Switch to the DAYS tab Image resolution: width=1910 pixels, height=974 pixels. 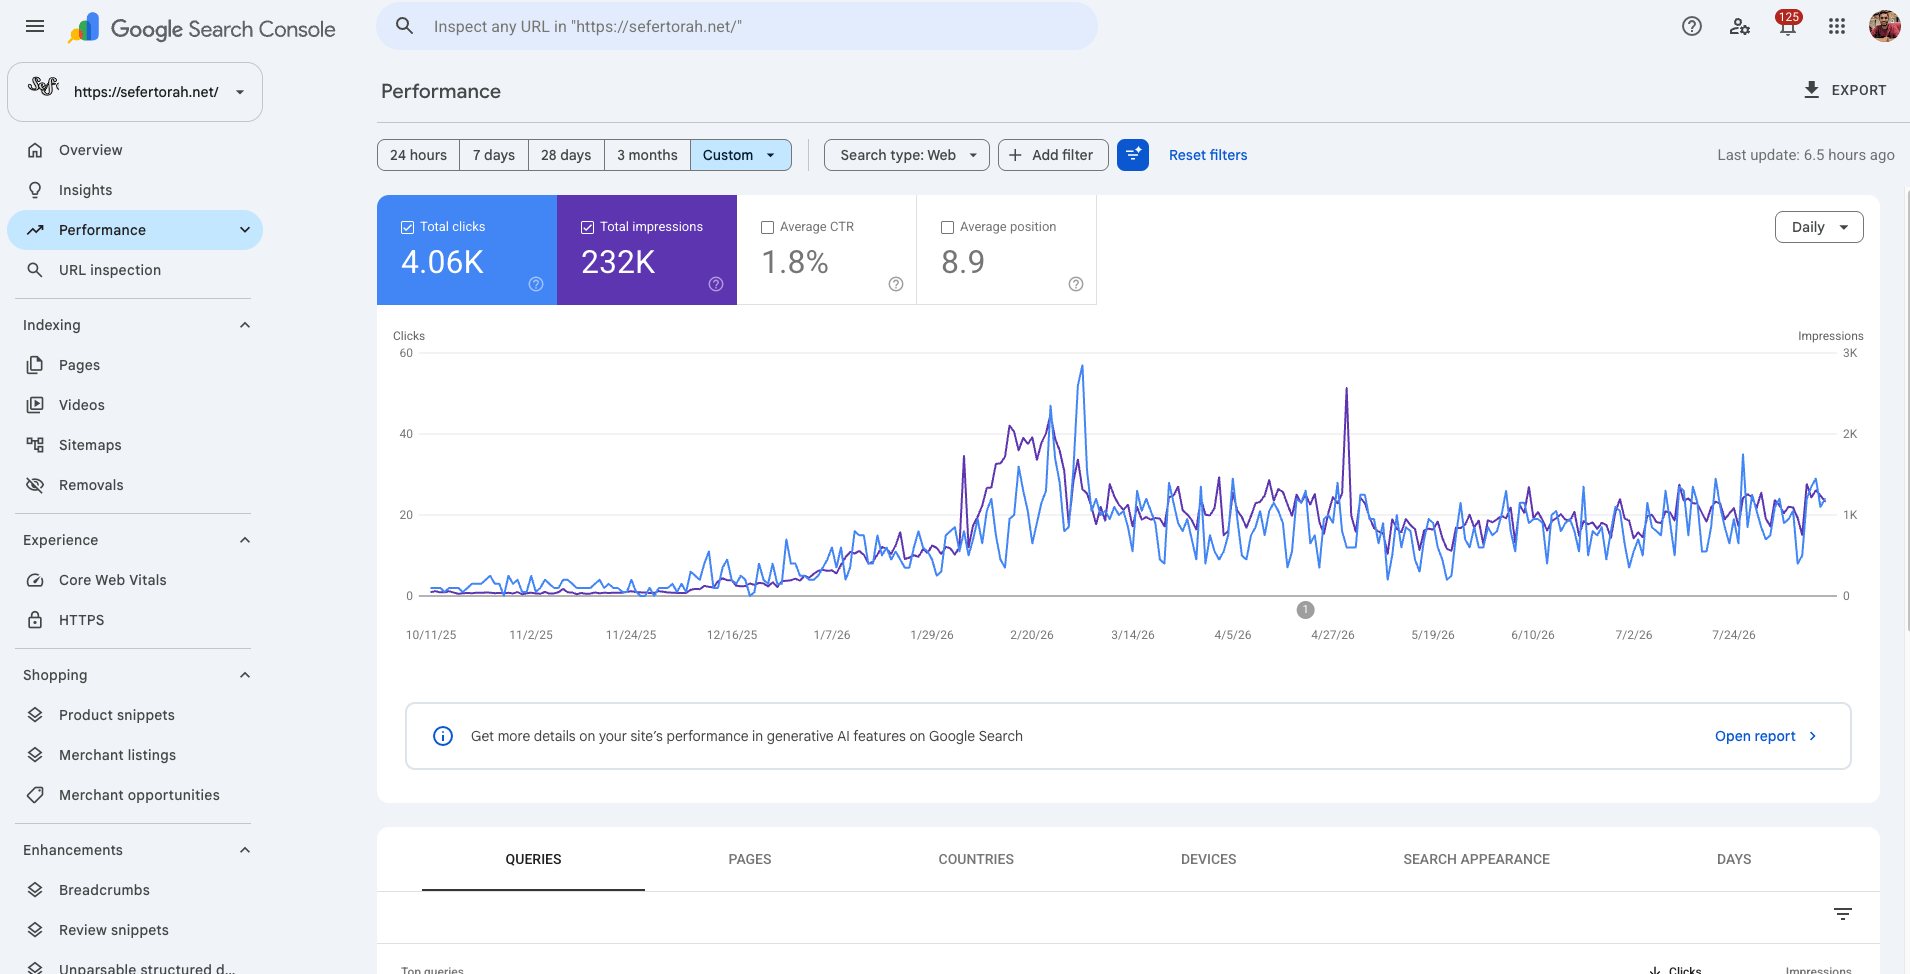(1734, 859)
